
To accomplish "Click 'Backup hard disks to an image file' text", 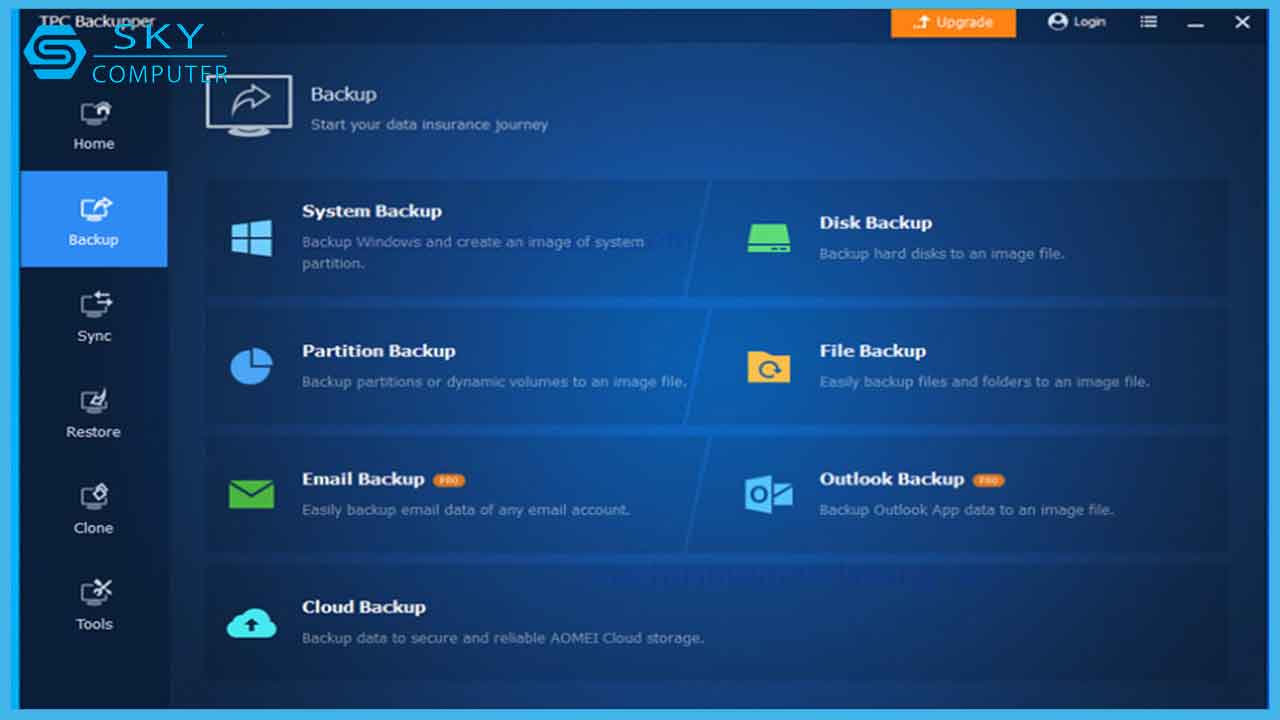I will pos(942,254).
